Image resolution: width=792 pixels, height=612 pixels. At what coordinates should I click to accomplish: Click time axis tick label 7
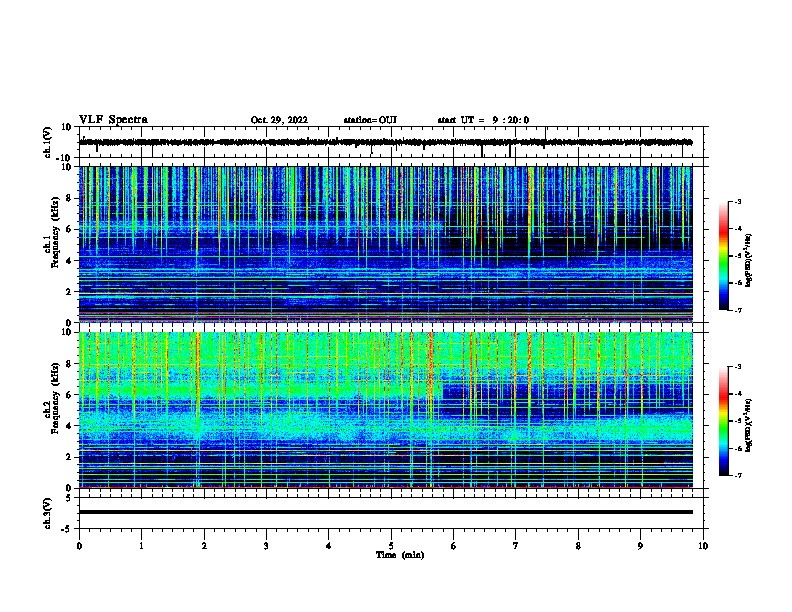pyautogui.click(x=516, y=546)
